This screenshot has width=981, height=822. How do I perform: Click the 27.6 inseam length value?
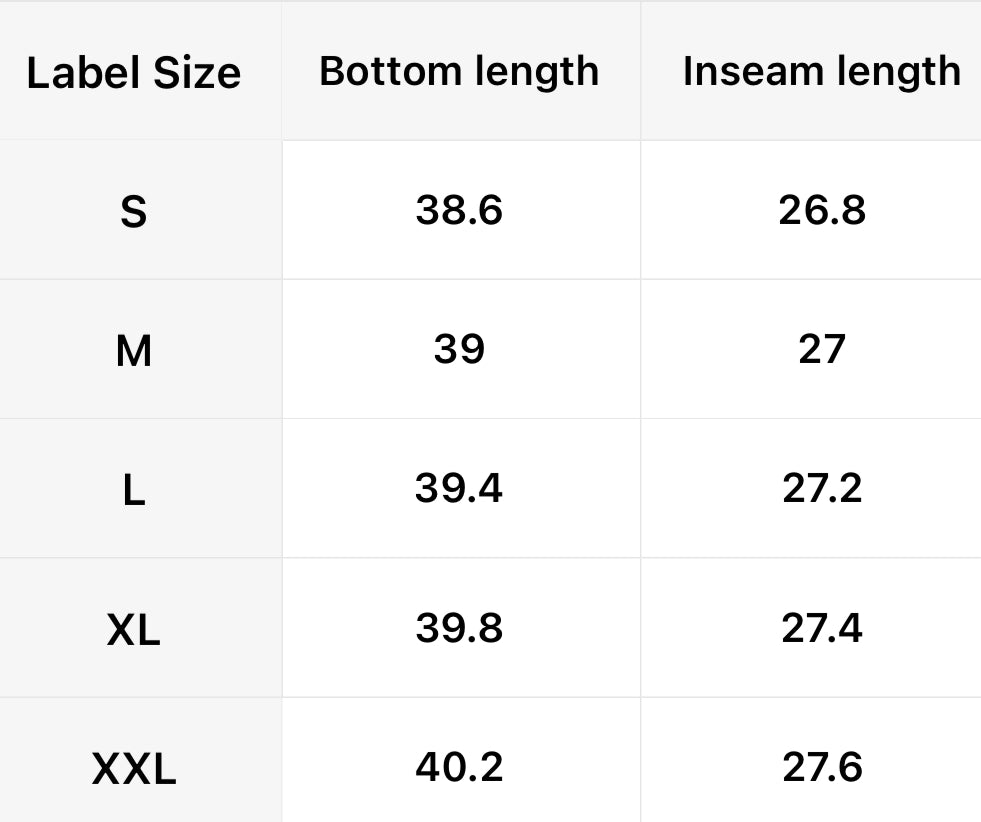(822, 767)
